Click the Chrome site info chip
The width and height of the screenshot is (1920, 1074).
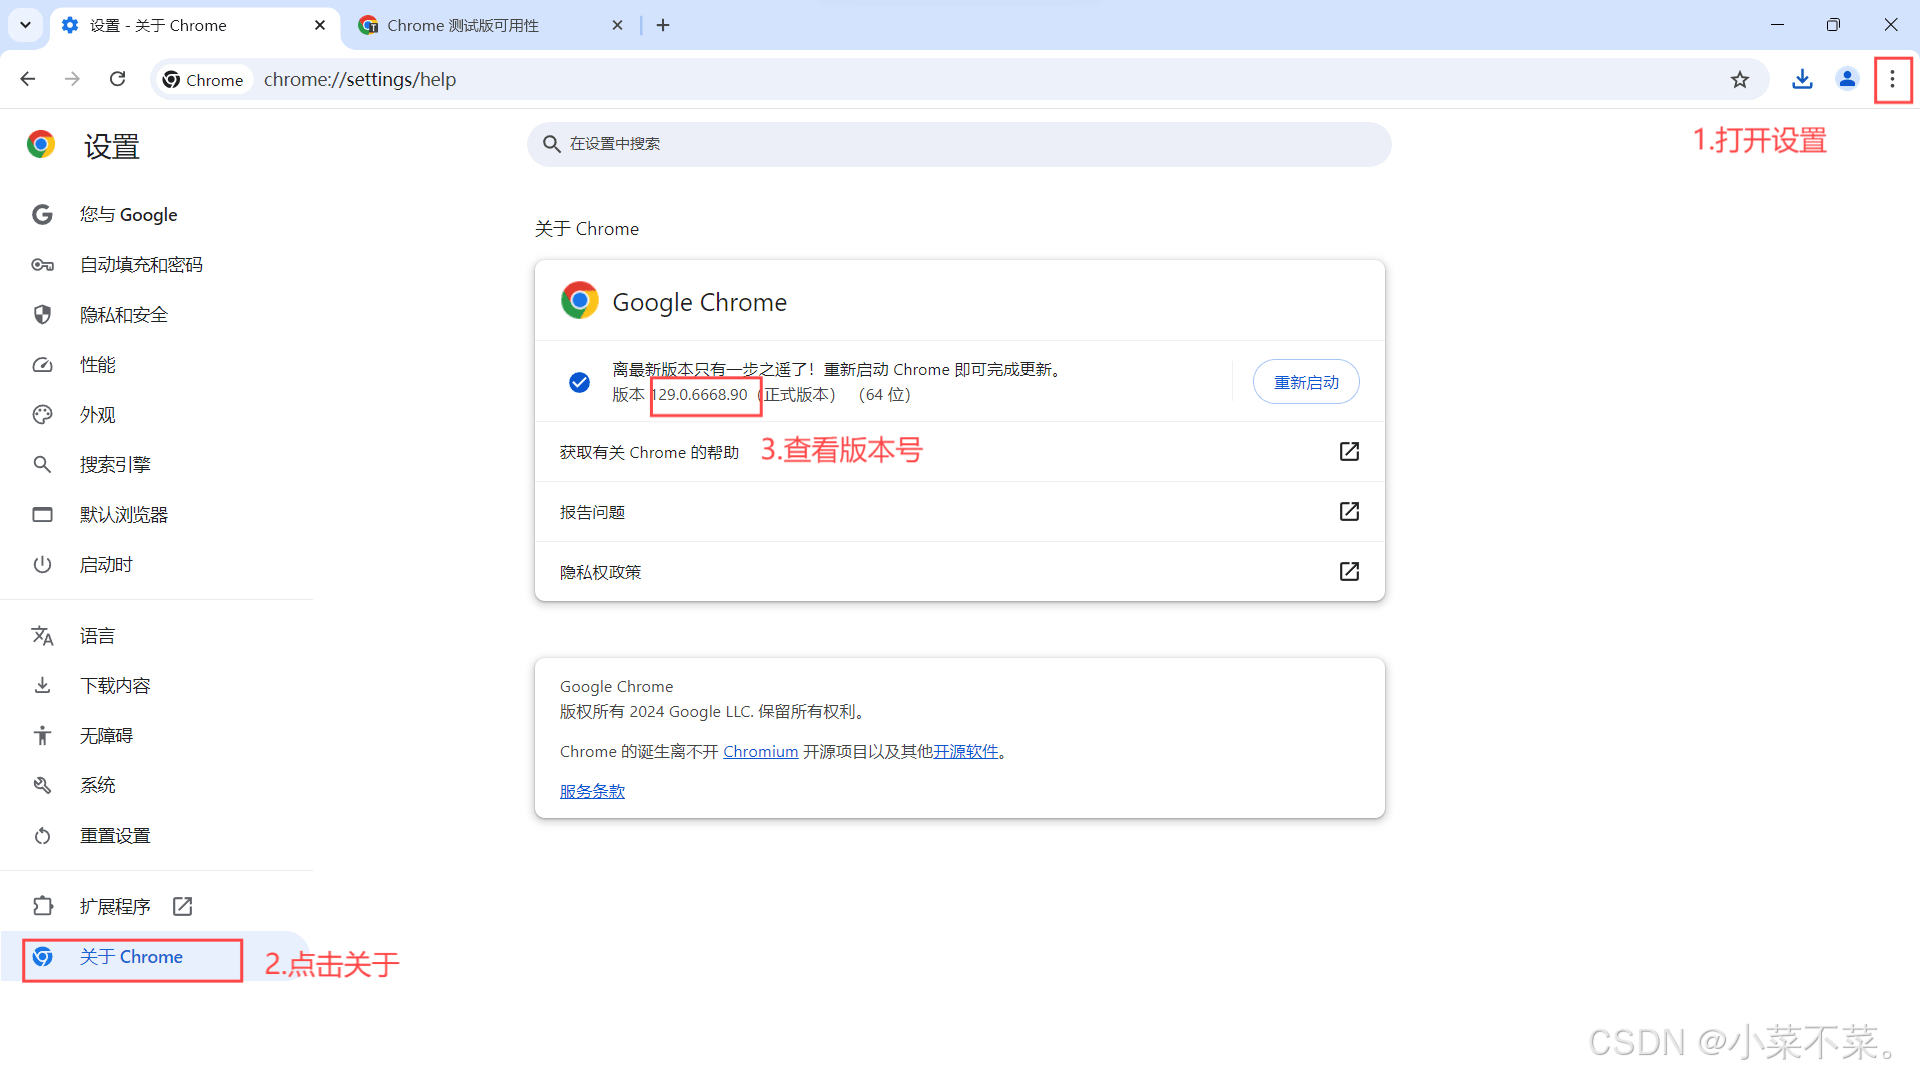(x=203, y=79)
